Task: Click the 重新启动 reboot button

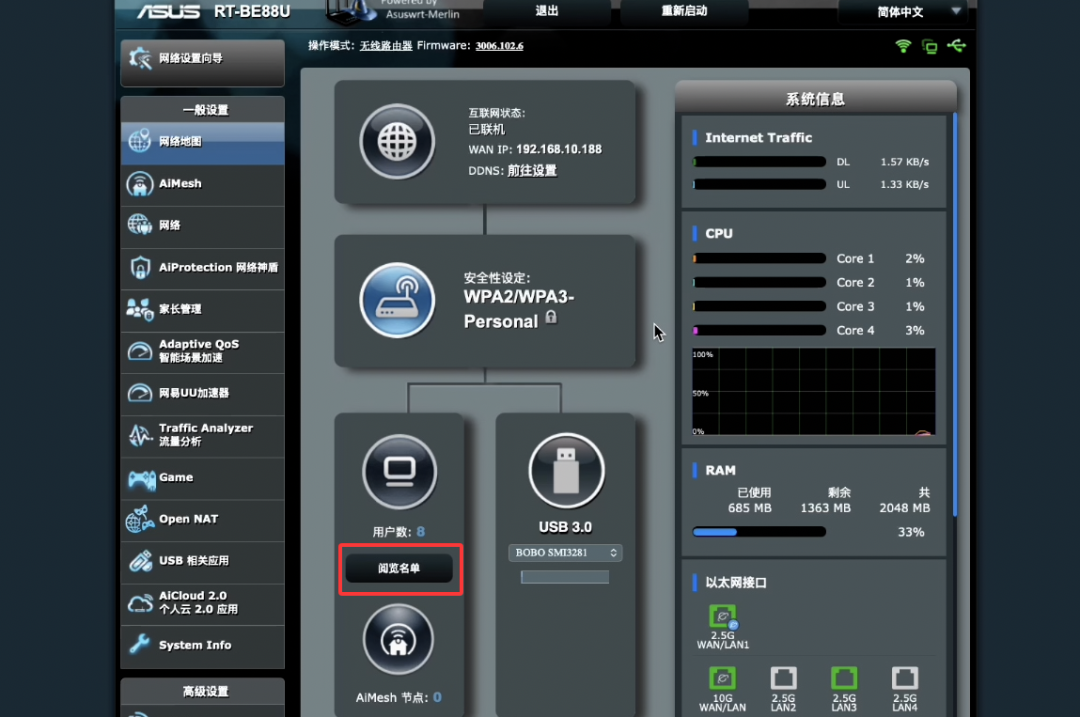Action: pyautogui.click(x=684, y=11)
